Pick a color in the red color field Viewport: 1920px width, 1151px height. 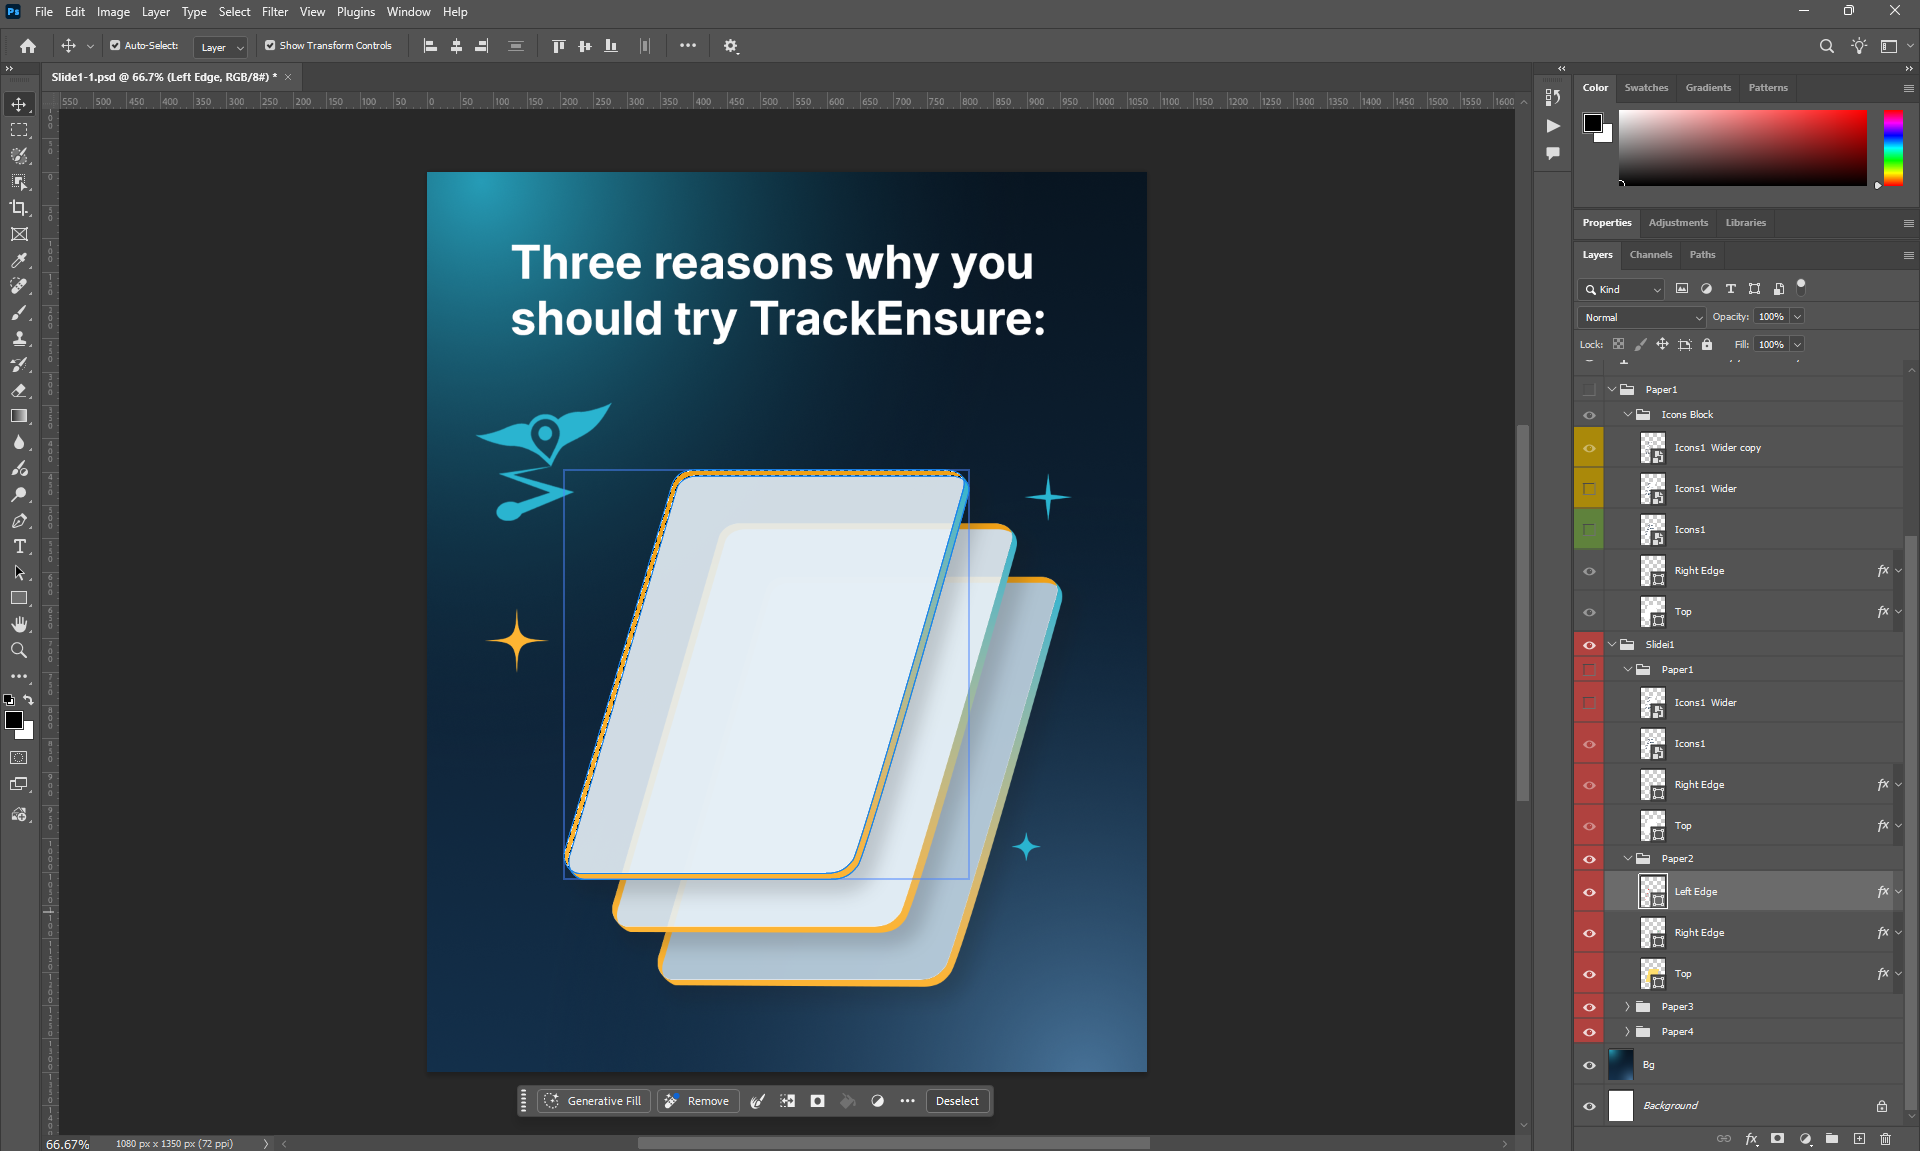(x=1743, y=148)
